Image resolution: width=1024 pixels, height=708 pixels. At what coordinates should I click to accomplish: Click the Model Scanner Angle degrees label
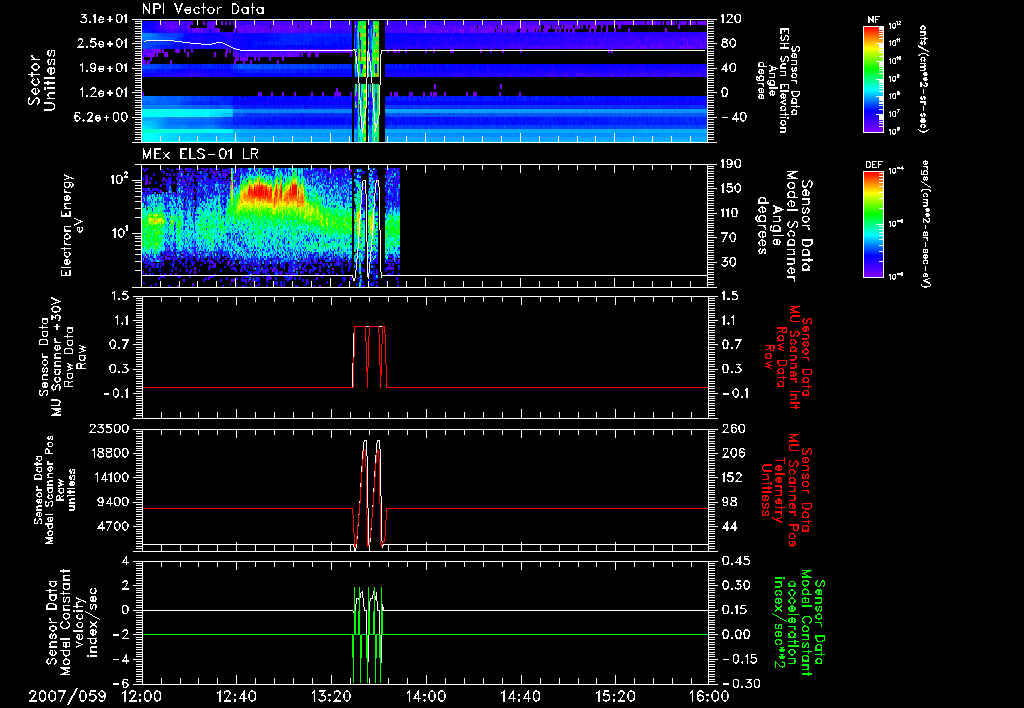pyautogui.click(x=785, y=225)
